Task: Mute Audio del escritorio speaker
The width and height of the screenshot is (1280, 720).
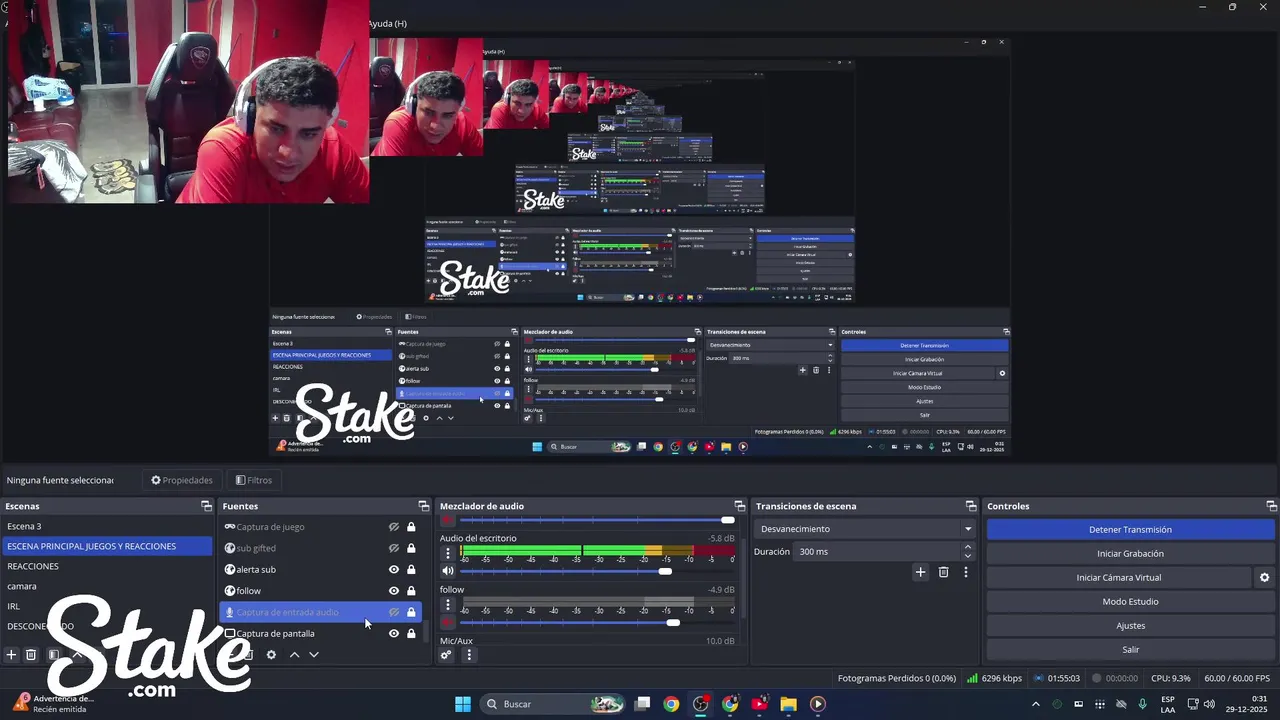Action: pyautogui.click(x=448, y=571)
